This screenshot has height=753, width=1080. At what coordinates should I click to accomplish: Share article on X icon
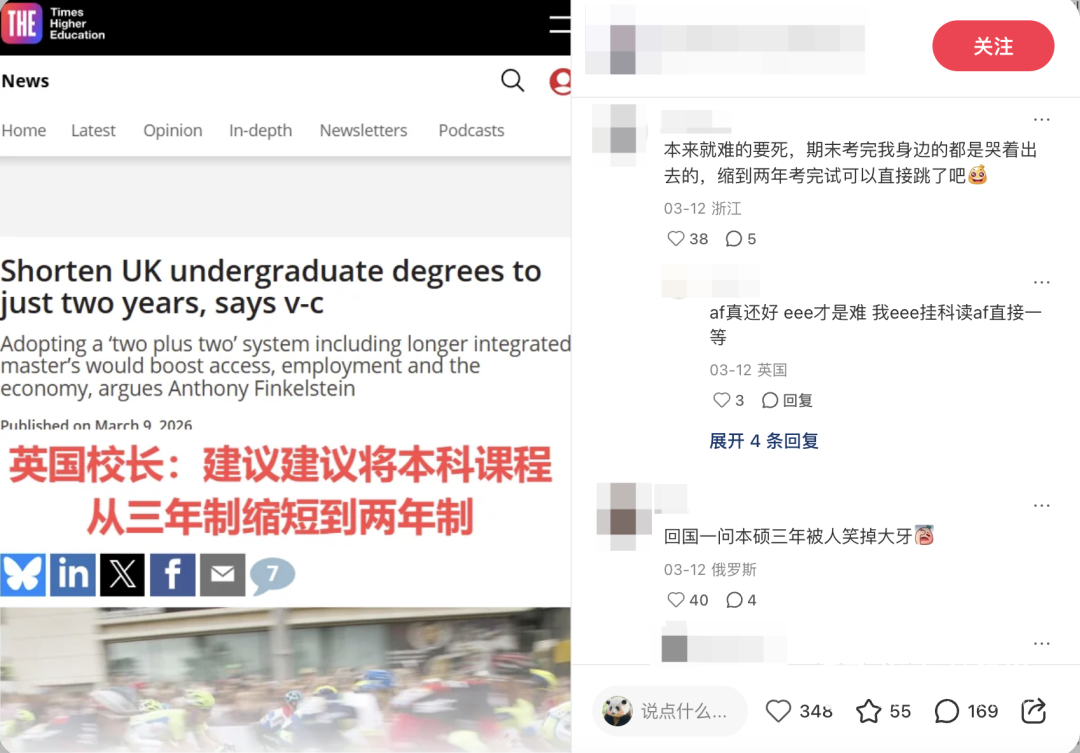[123, 575]
